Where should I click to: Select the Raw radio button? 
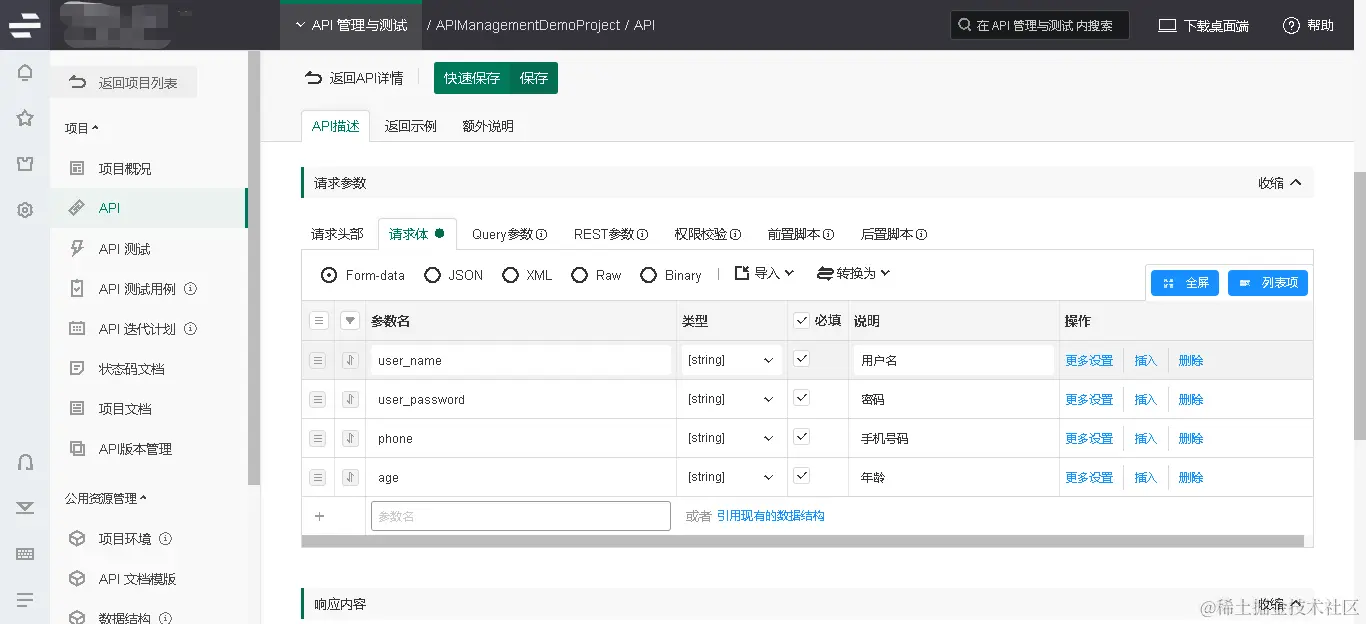point(579,275)
